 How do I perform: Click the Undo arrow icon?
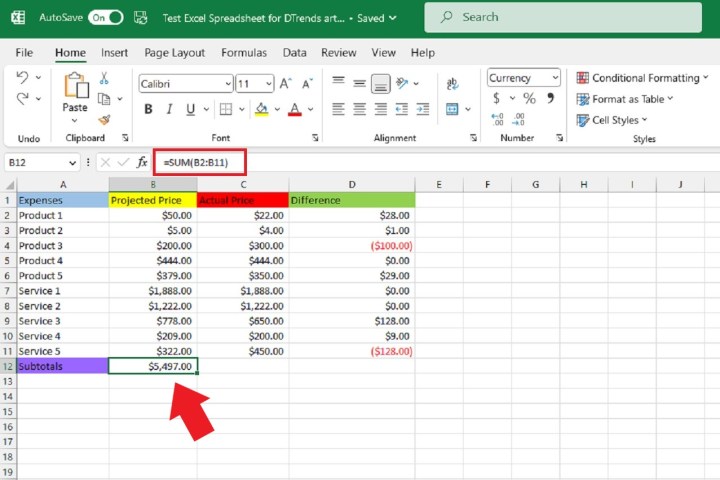point(23,77)
